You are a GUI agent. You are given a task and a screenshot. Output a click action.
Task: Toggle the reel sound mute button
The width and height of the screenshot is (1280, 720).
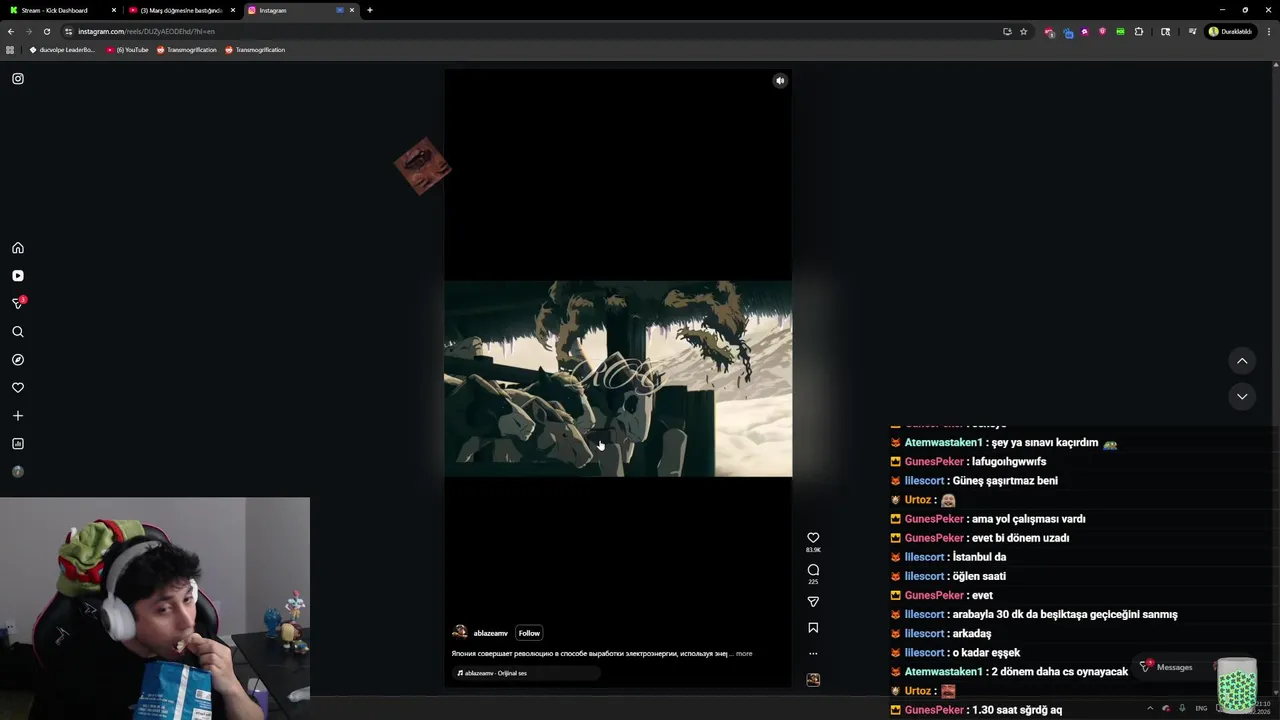pos(780,81)
